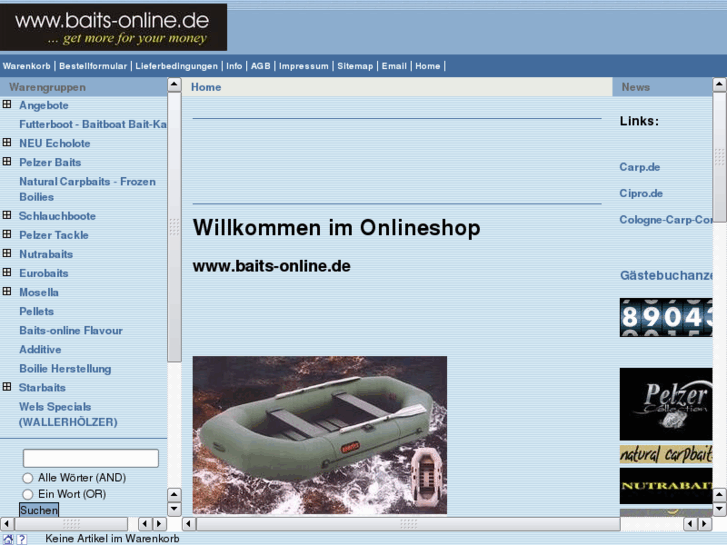Go to Home in the top menu
Screen dimensions: 727x545
click(427, 66)
